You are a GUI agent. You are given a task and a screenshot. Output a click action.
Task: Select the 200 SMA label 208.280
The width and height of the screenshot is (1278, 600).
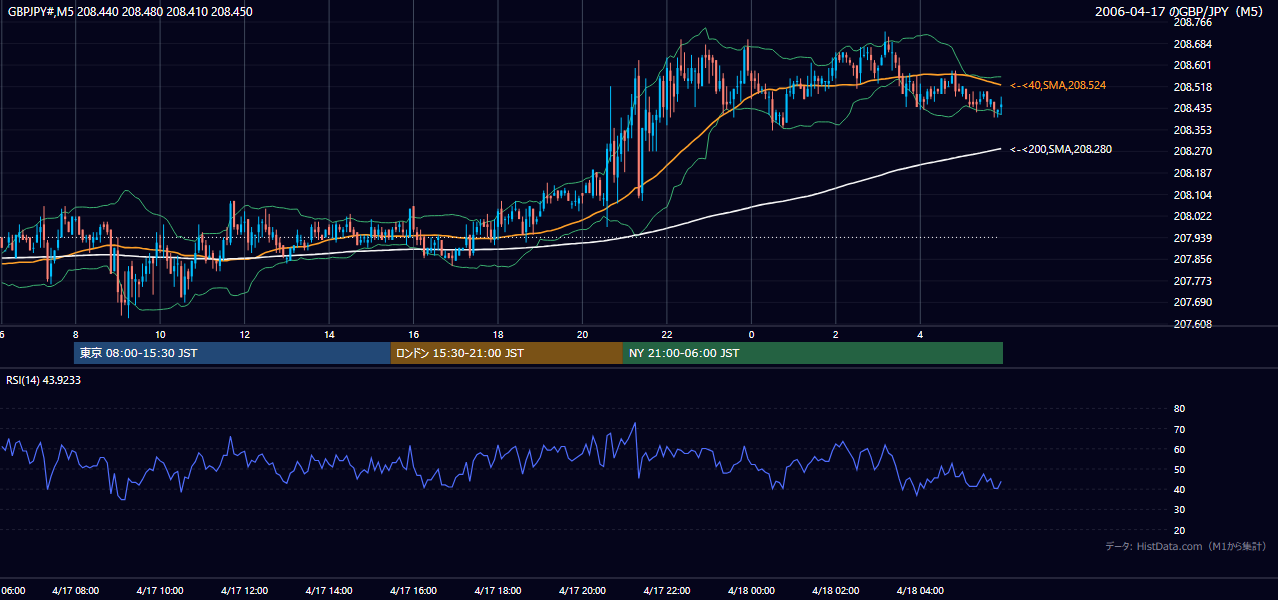click(x=1061, y=149)
